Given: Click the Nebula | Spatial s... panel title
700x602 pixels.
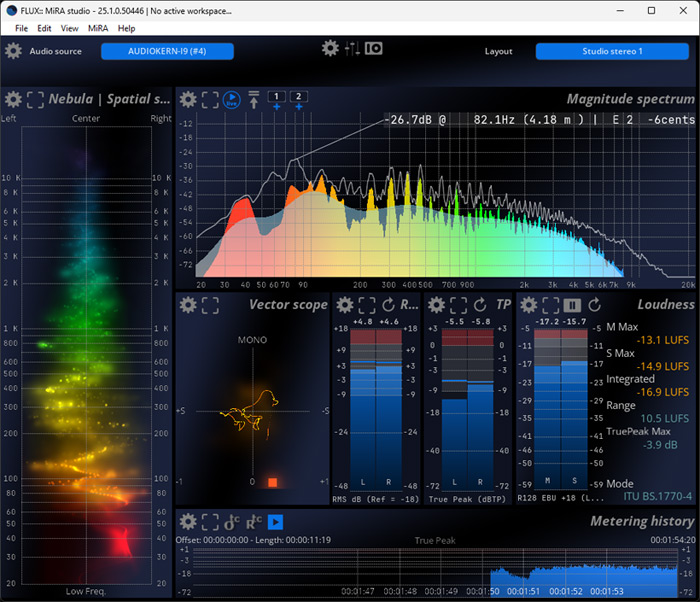Looking at the screenshot, I should pyautogui.click(x=109, y=99).
